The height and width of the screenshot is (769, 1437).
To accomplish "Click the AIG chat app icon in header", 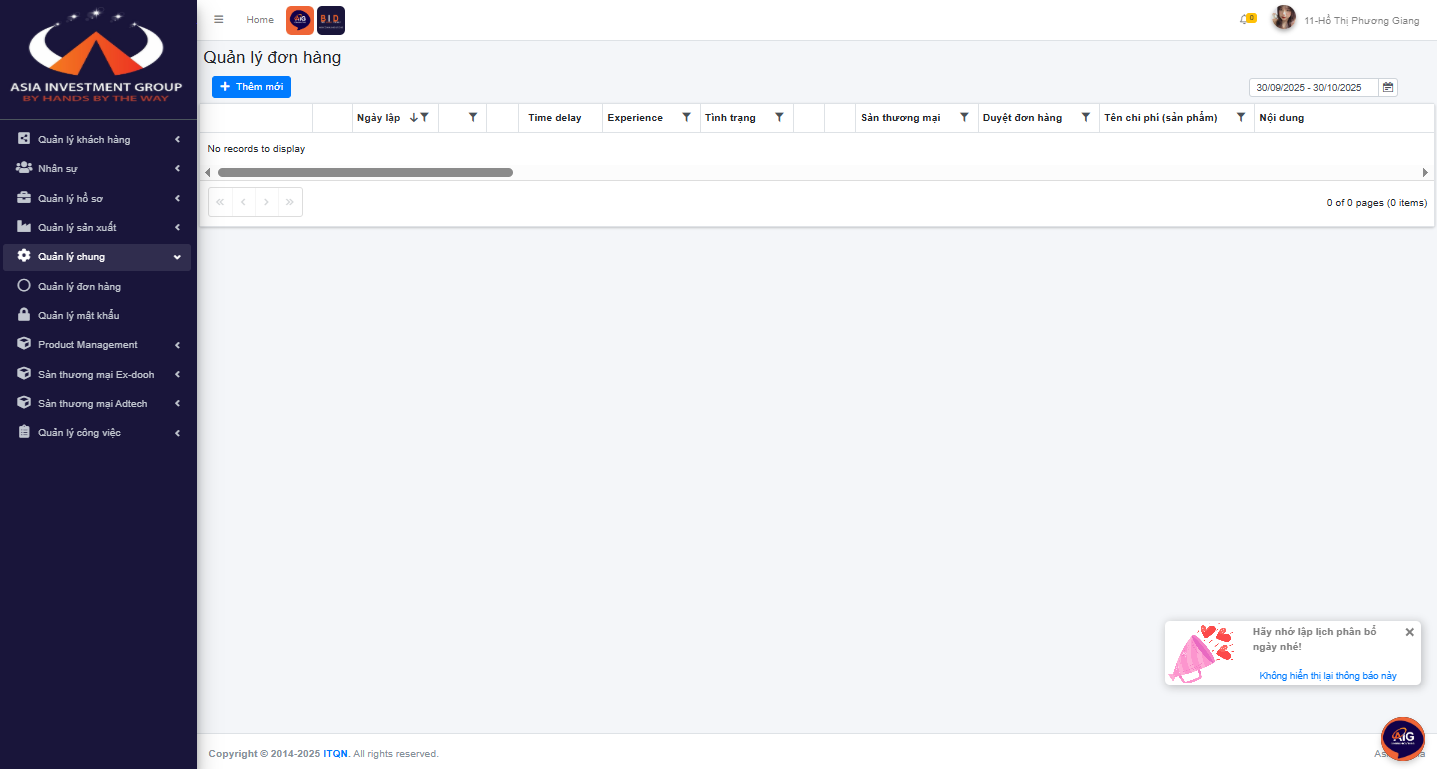I will click(300, 20).
